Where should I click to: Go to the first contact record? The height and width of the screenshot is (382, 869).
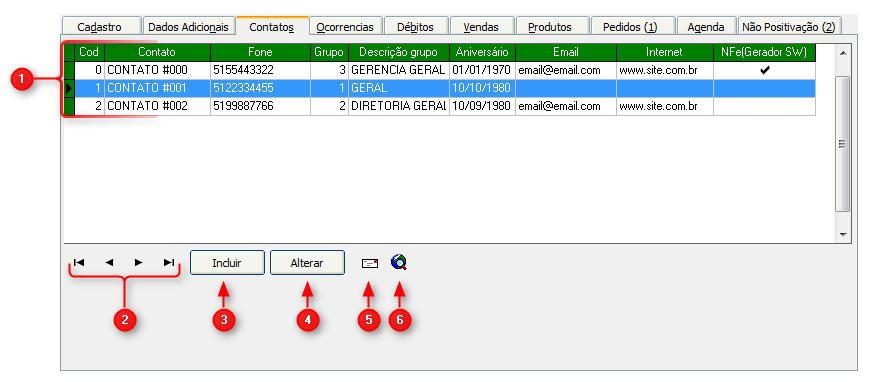[79, 263]
